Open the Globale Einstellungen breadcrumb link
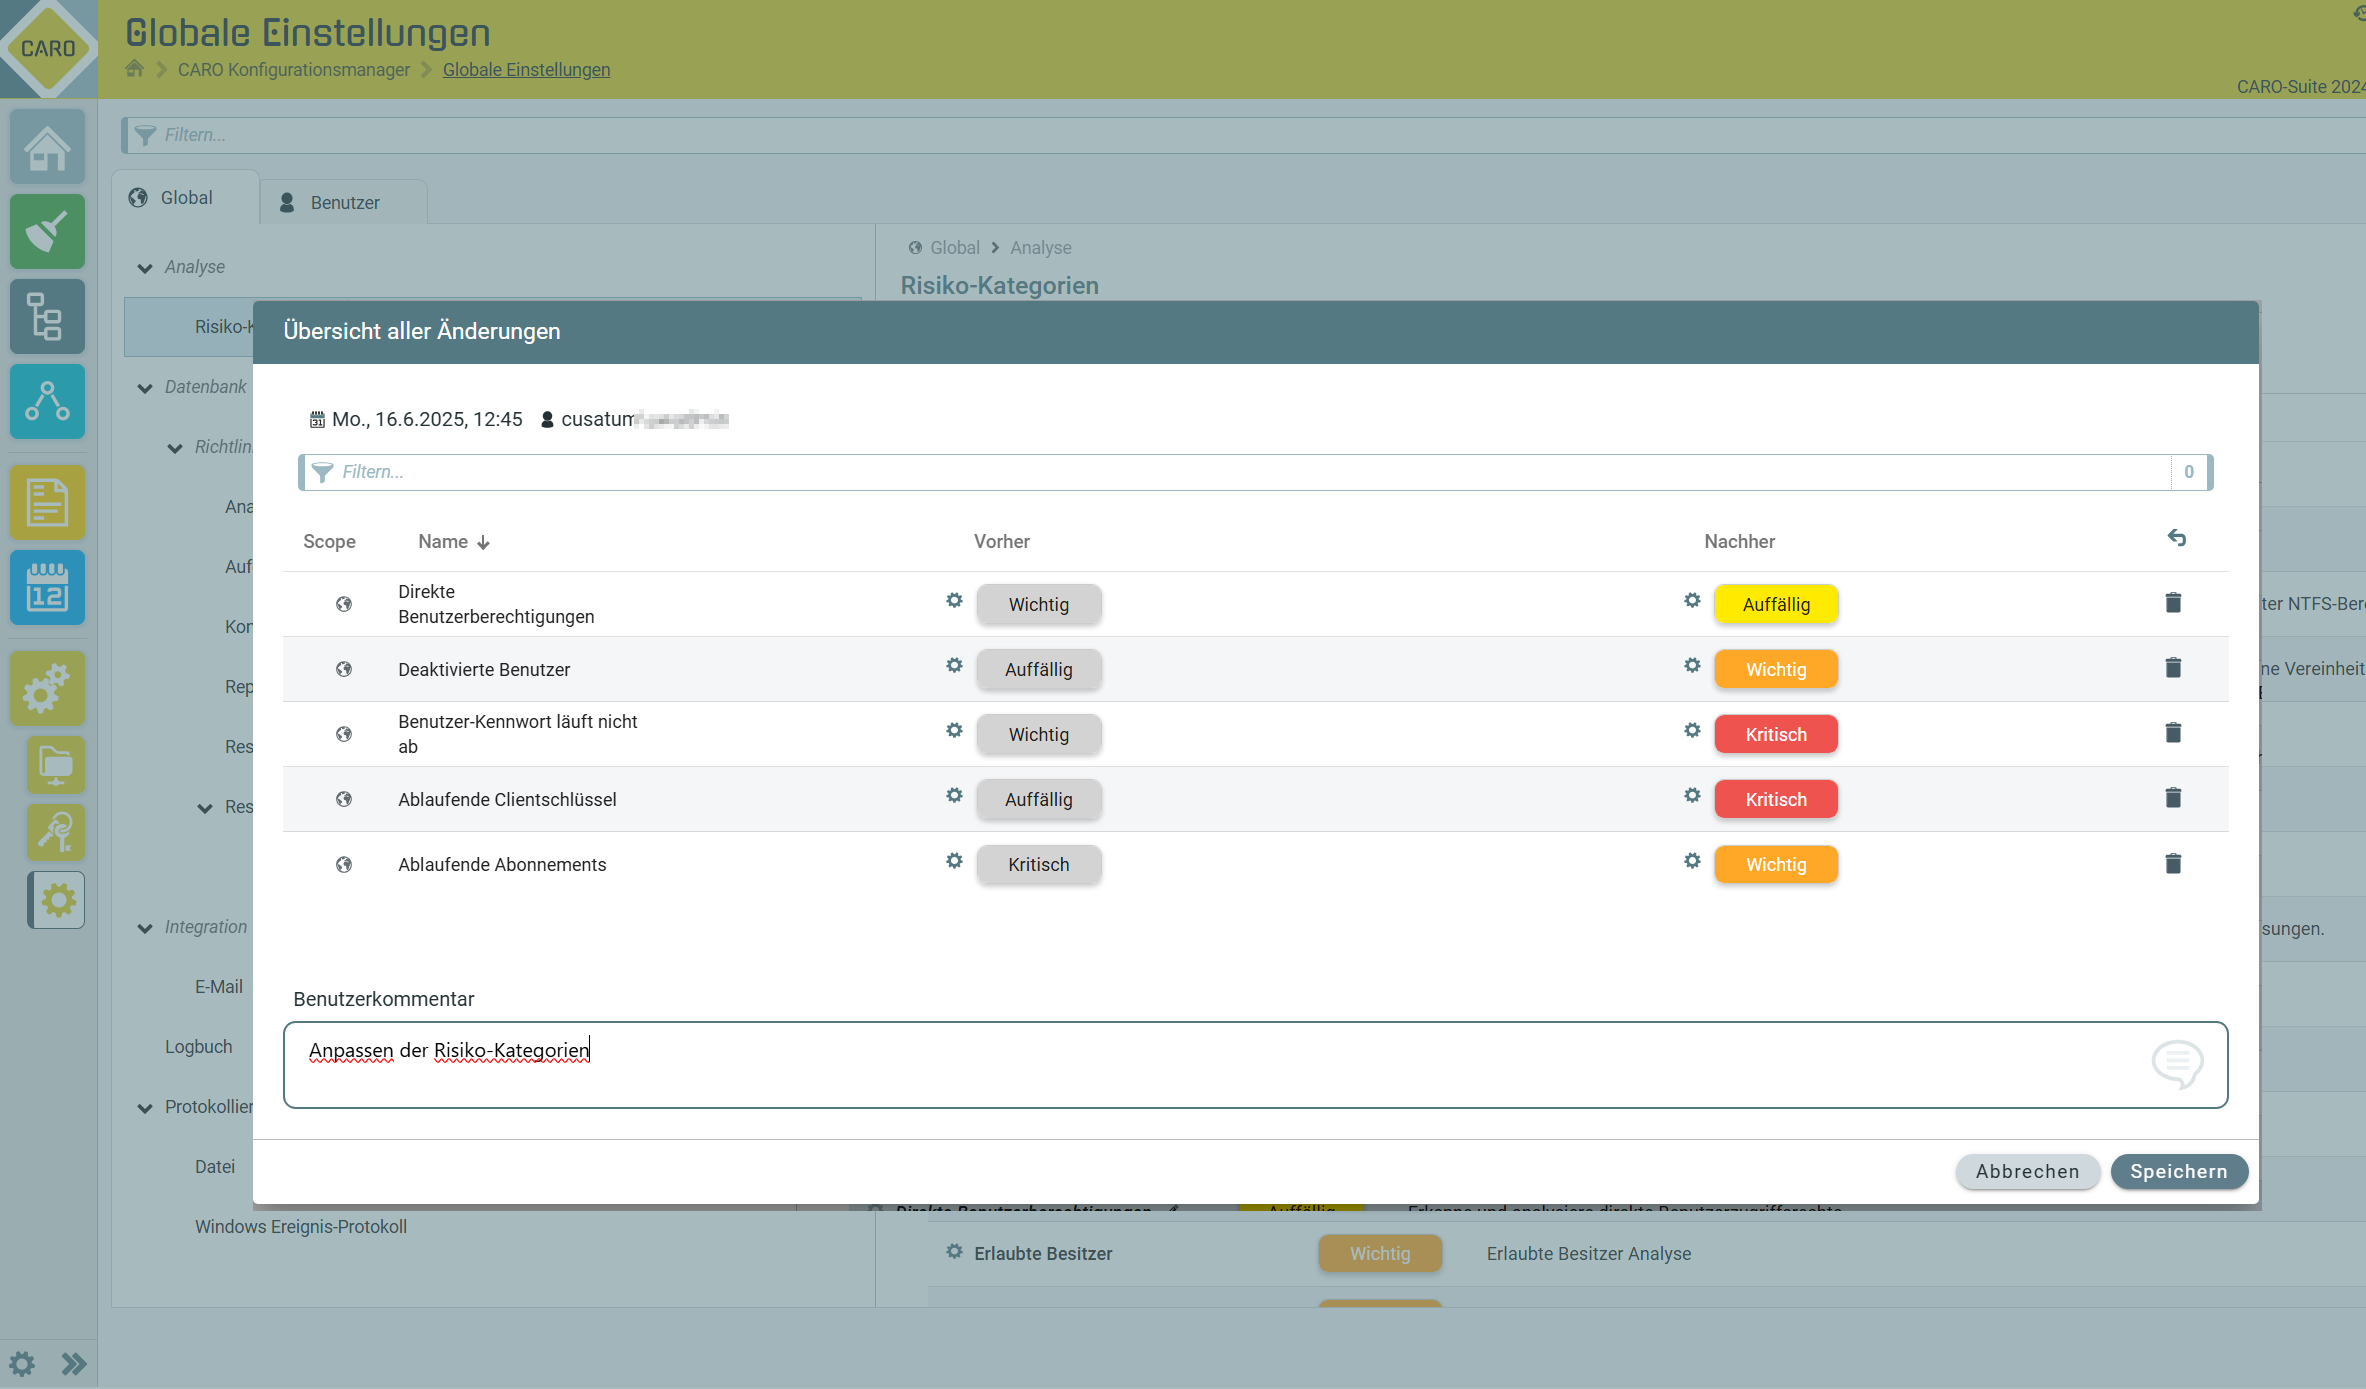The image size is (2366, 1389). click(526, 70)
